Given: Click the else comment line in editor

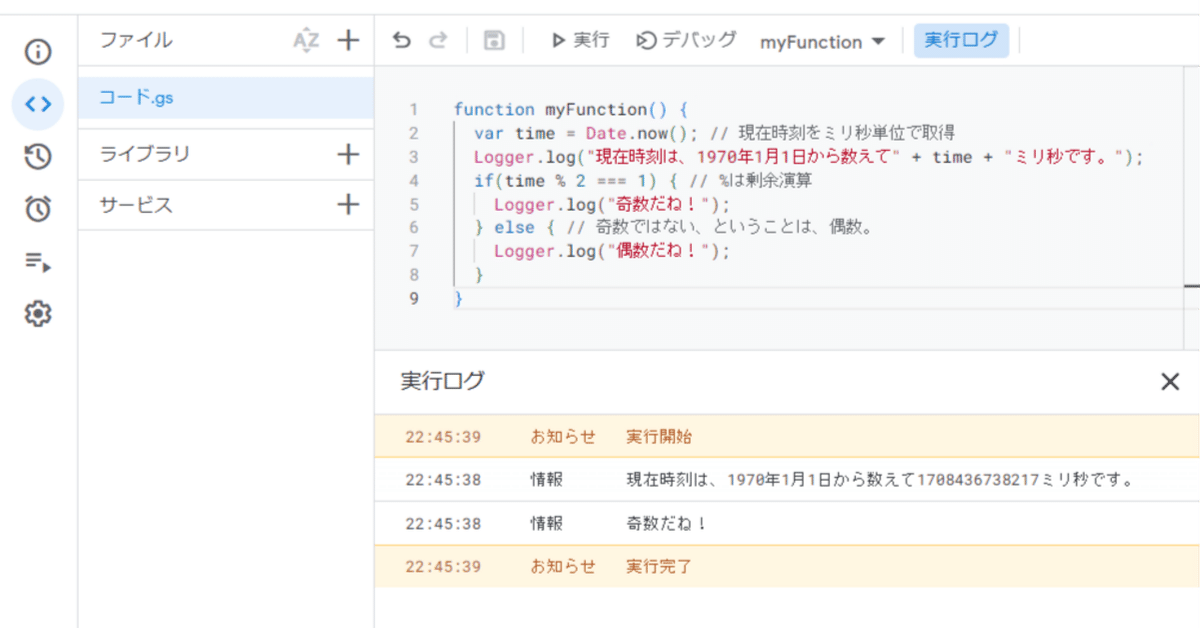Looking at the screenshot, I should coord(675,228).
